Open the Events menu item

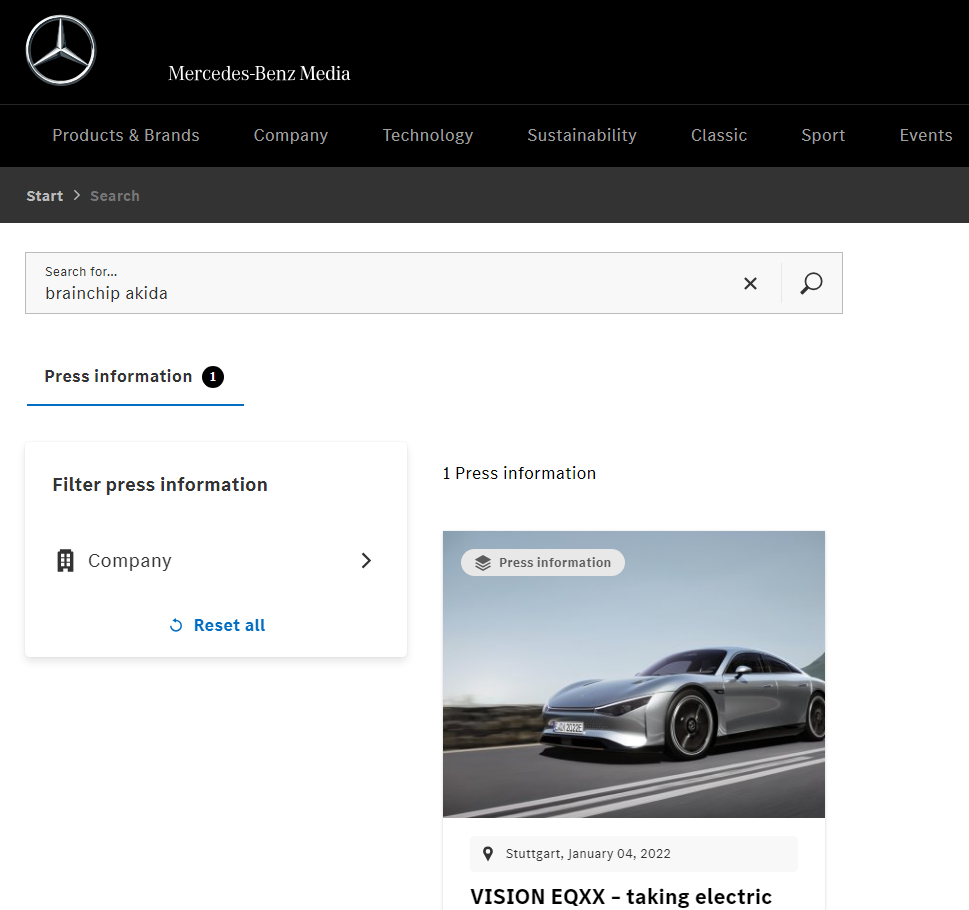tap(925, 136)
